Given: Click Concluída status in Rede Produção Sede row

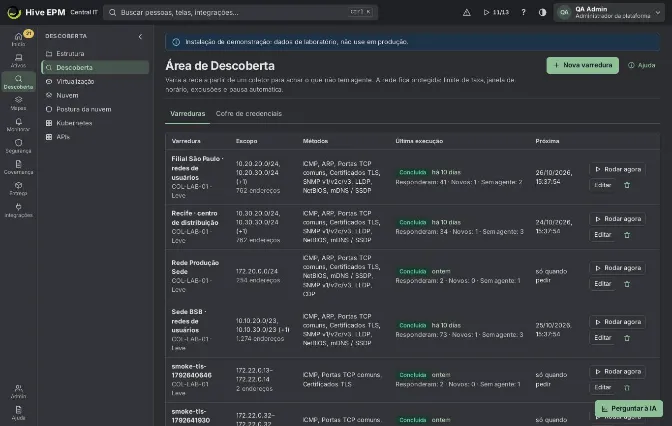Looking at the screenshot, I should tap(412, 271).
